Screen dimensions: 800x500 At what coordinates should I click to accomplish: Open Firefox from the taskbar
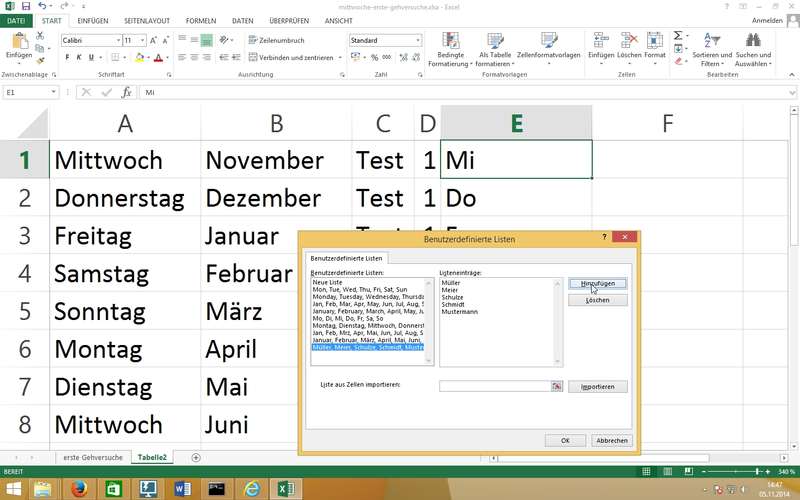(x=79, y=488)
